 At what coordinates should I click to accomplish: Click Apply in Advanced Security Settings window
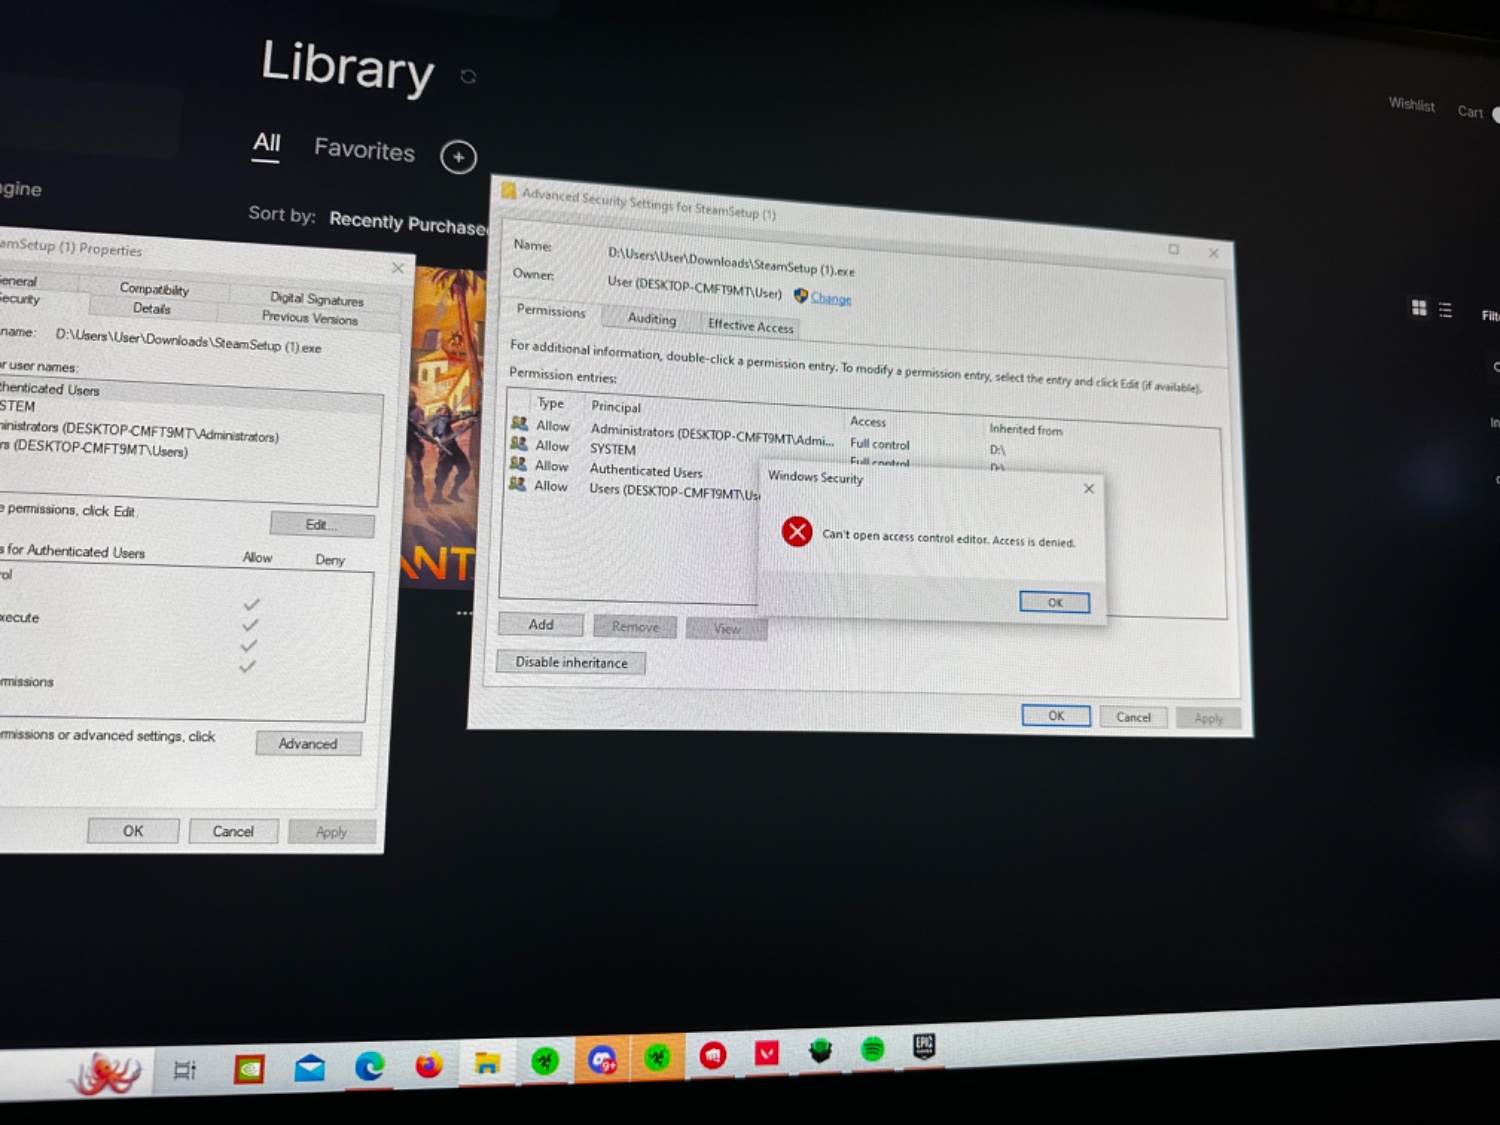(x=1208, y=718)
